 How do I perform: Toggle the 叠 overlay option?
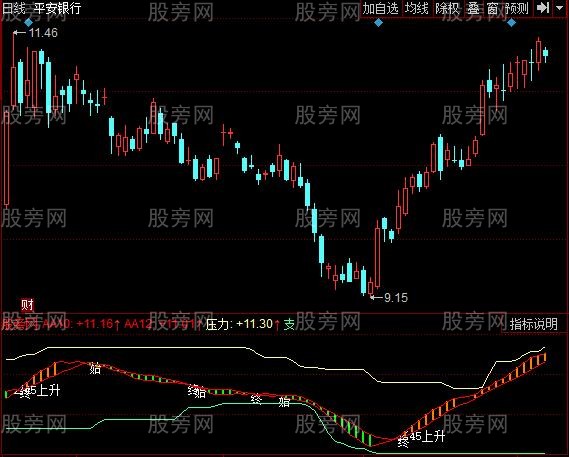473,8
